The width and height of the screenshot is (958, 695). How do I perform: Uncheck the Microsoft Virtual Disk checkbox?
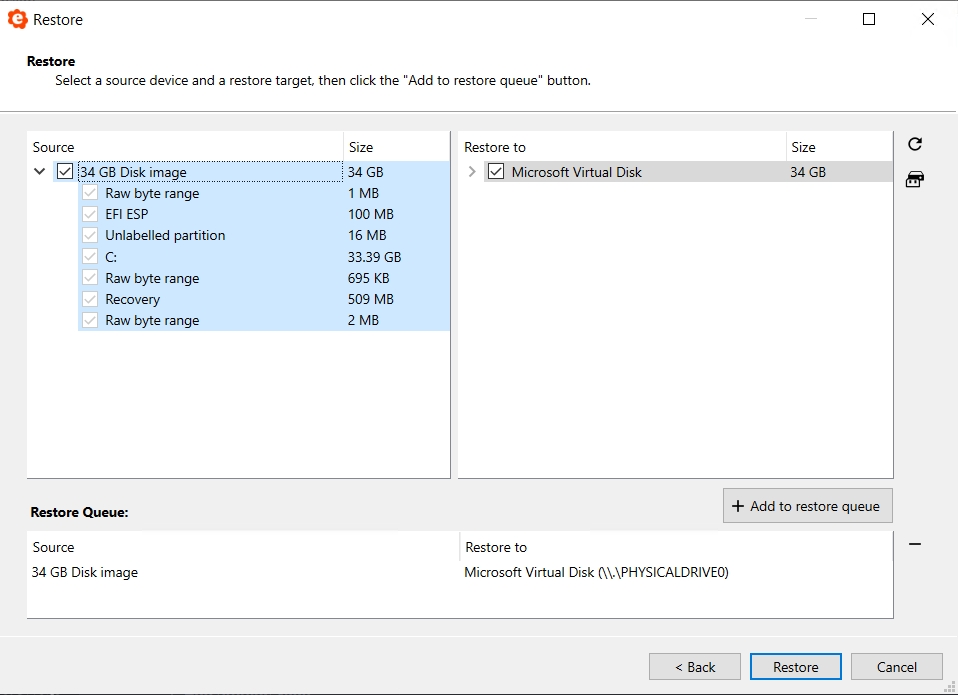[496, 172]
